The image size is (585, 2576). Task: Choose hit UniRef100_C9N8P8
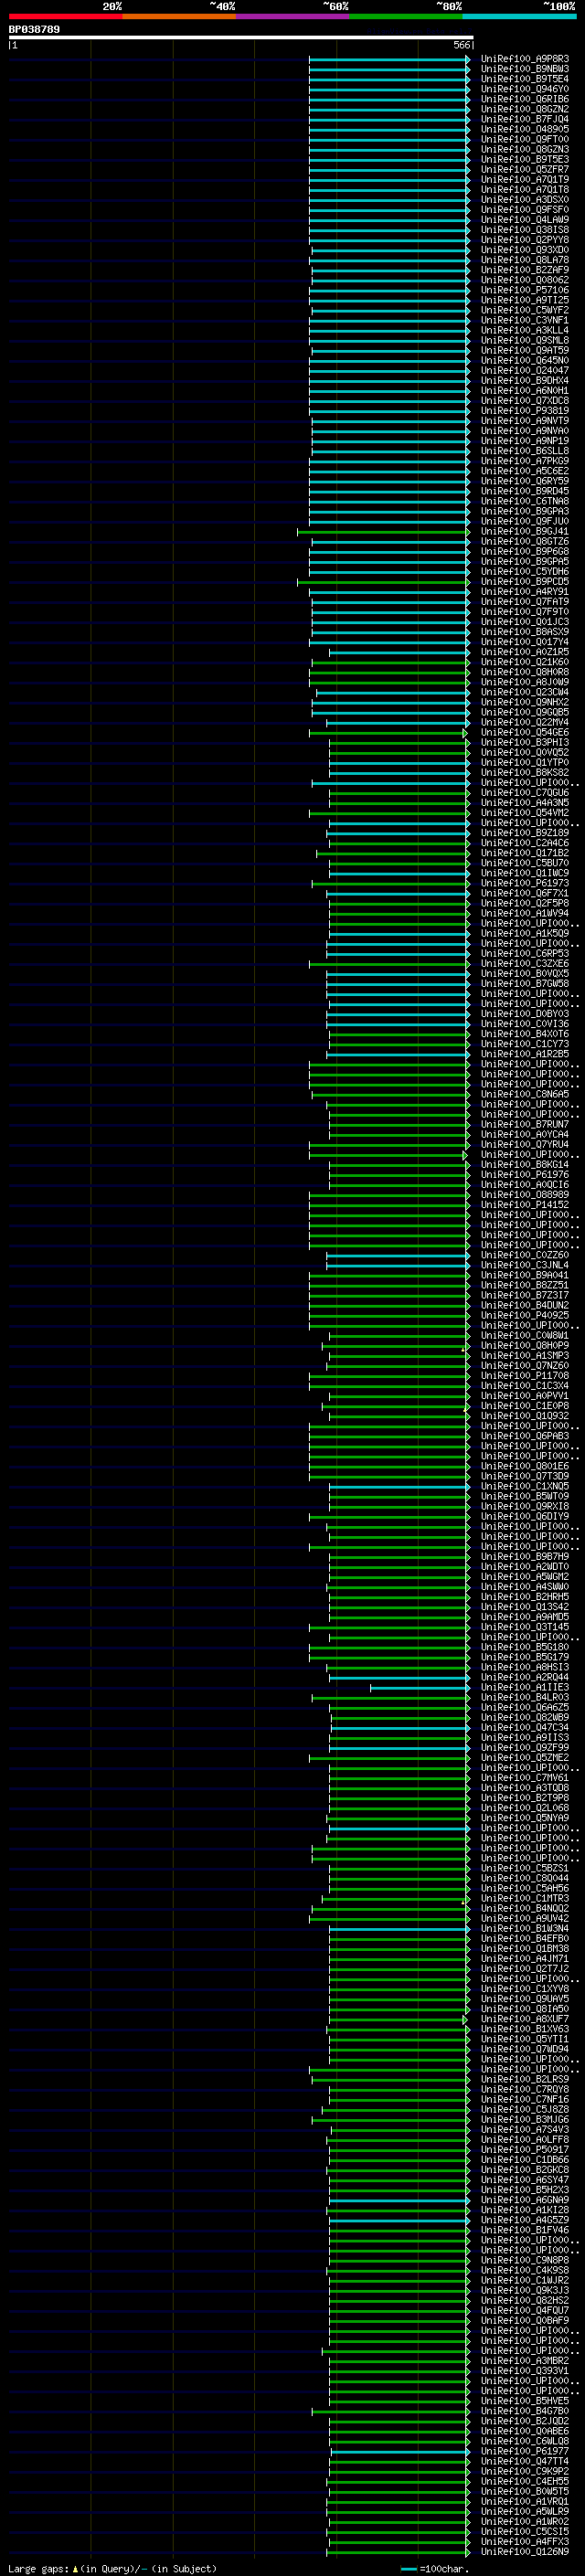pyautogui.click(x=524, y=2260)
